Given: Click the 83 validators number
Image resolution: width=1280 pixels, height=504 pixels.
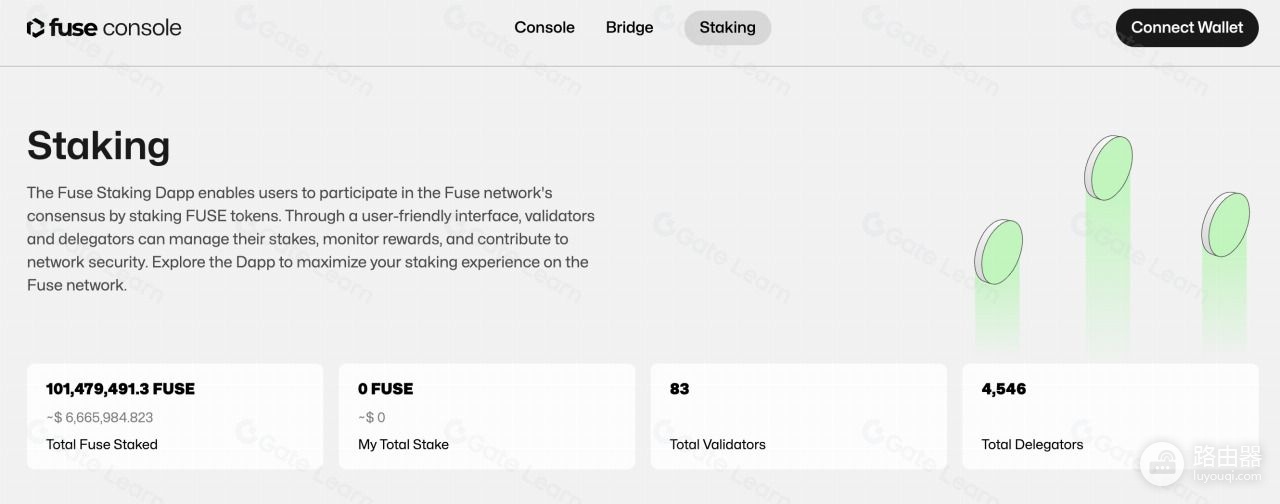Looking at the screenshot, I should click(x=680, y=389).
